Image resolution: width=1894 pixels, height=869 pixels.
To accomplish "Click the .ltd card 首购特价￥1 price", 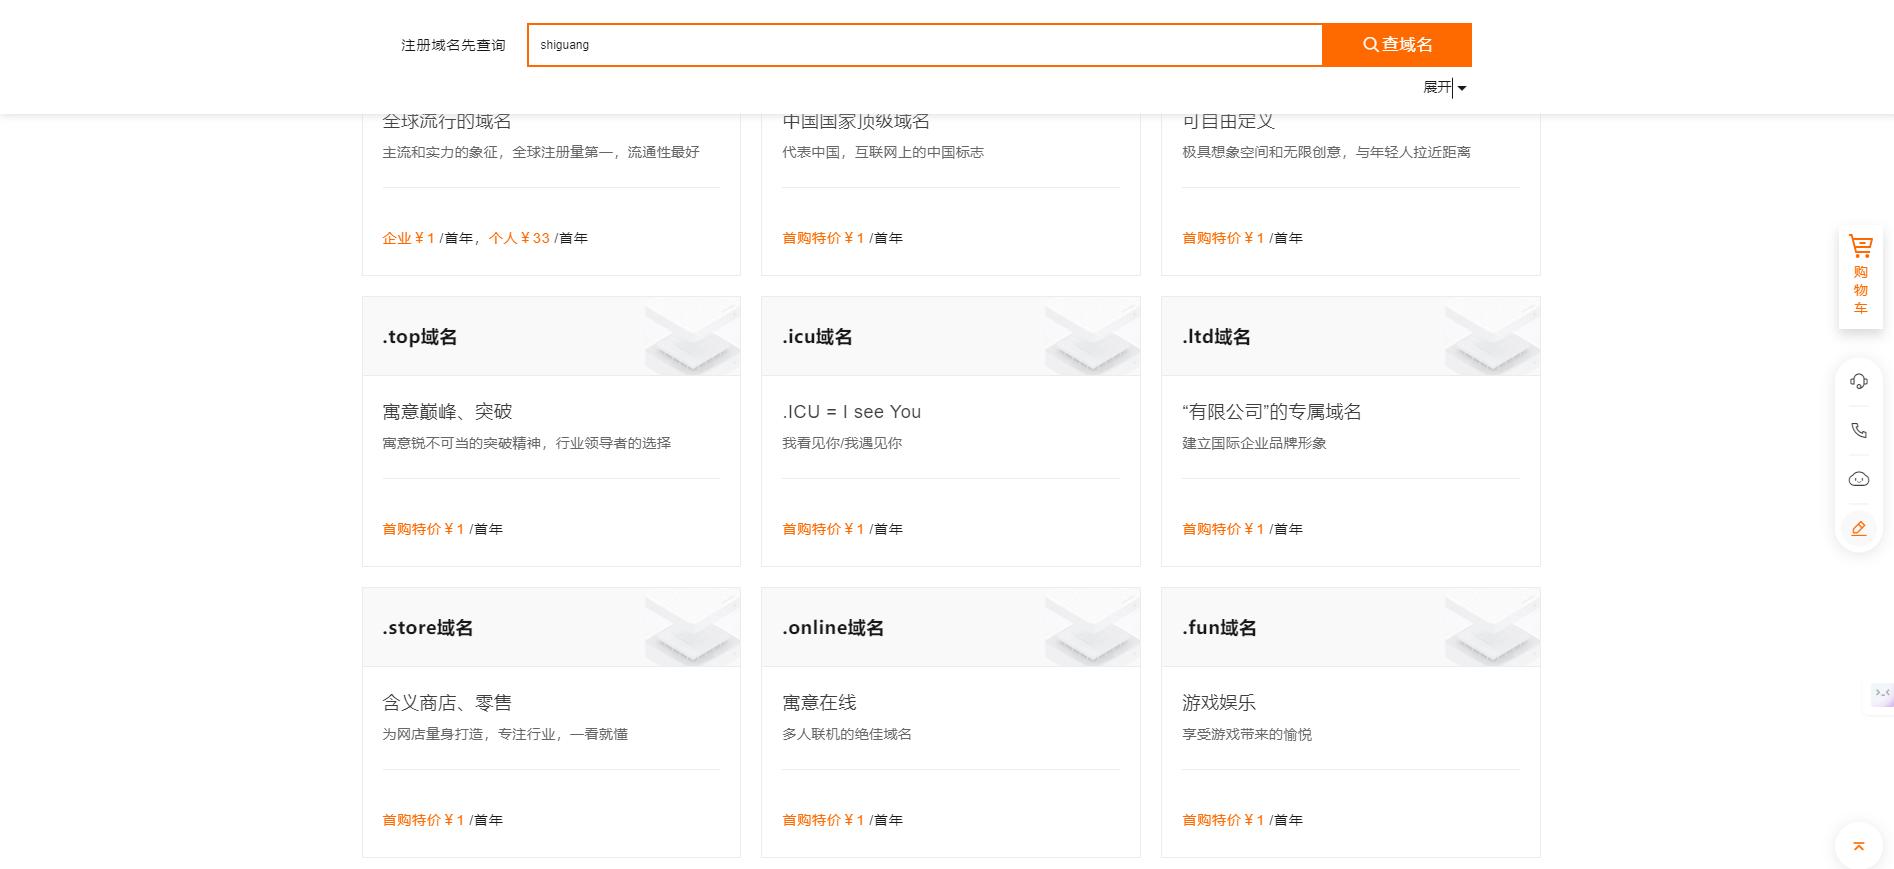I will pyautogui.click(x=1223, y=529).
